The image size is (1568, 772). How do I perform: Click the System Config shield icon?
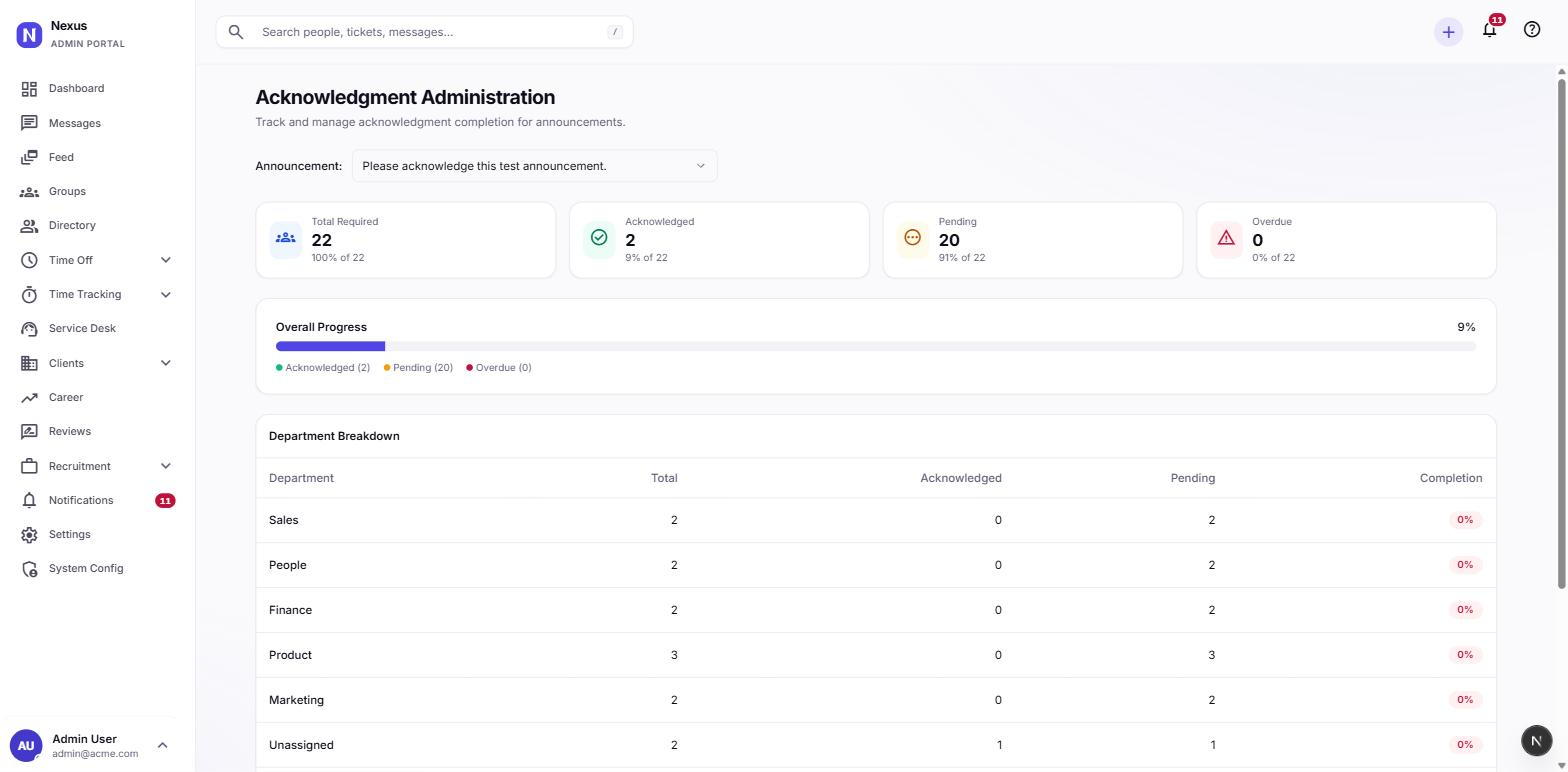coord(29,568)
